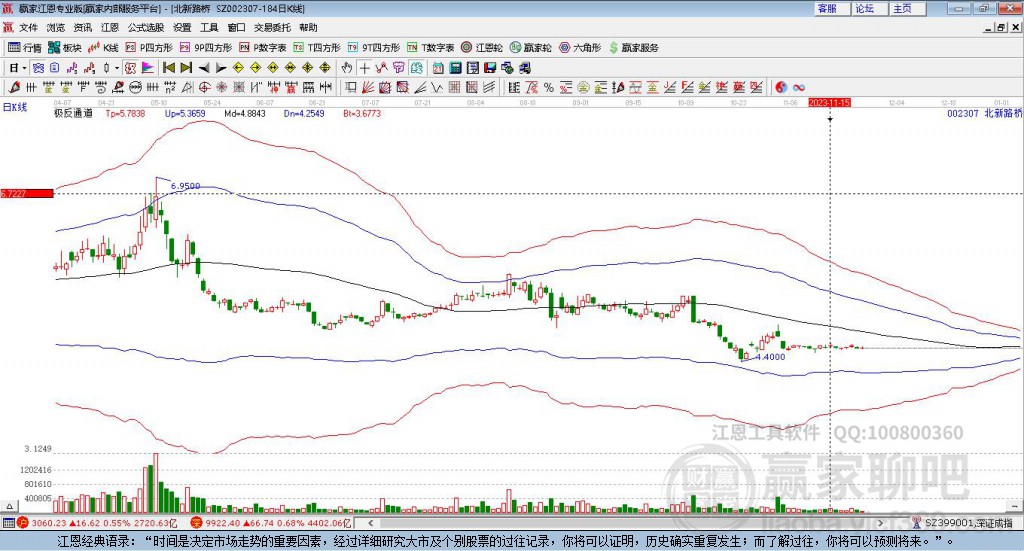Open the P数字表 tool
Viewport: 1024px width, 551px height.
point(263,48)
